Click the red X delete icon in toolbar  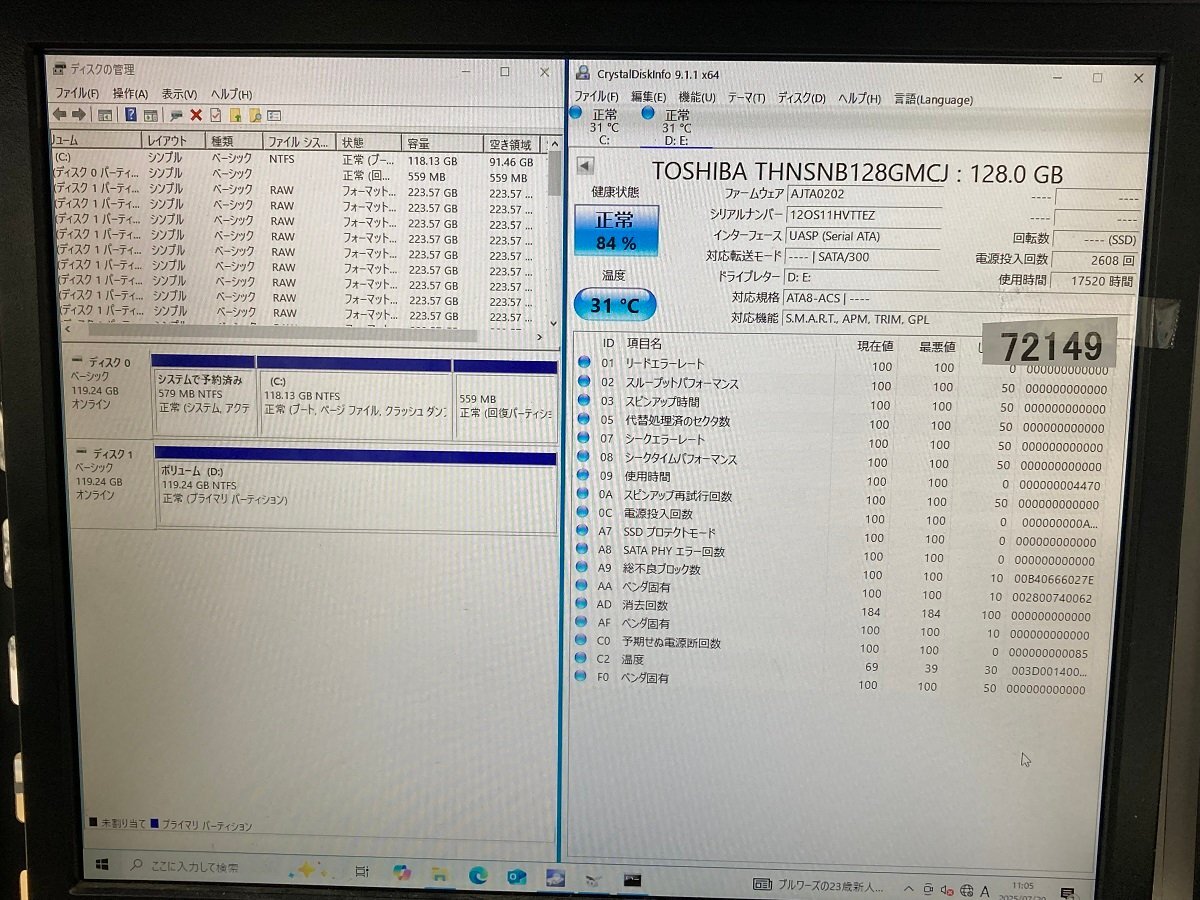point(196,115)
